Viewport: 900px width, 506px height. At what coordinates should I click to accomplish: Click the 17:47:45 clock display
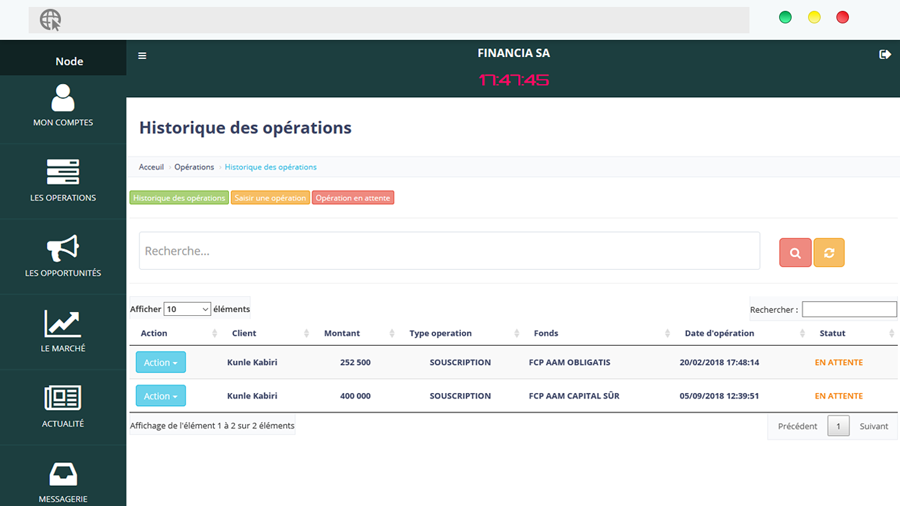coord(514,80)
